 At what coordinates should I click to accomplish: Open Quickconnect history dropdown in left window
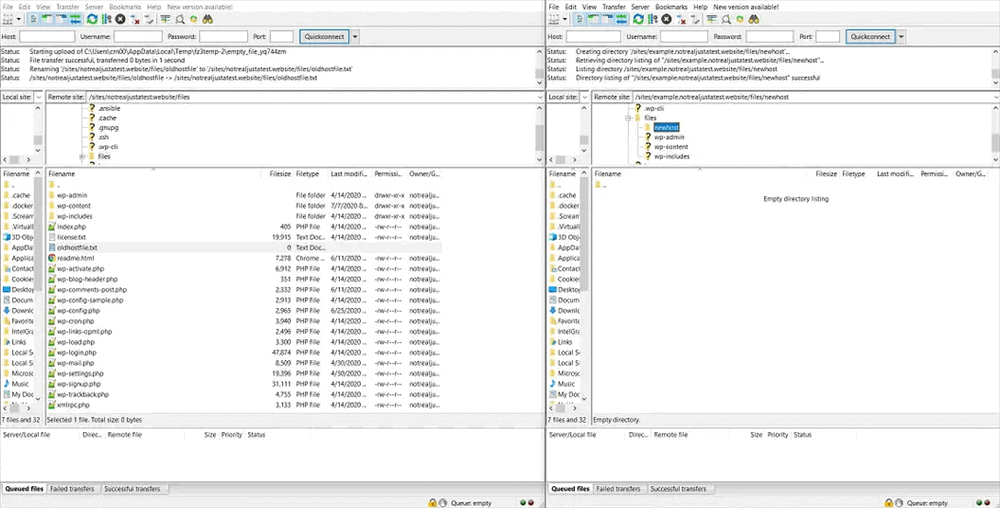(x=355, y=36)
